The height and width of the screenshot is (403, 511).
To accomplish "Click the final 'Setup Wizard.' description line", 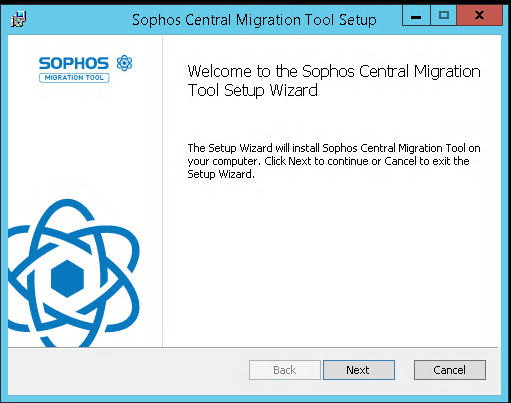I will [x=221, y=174].
